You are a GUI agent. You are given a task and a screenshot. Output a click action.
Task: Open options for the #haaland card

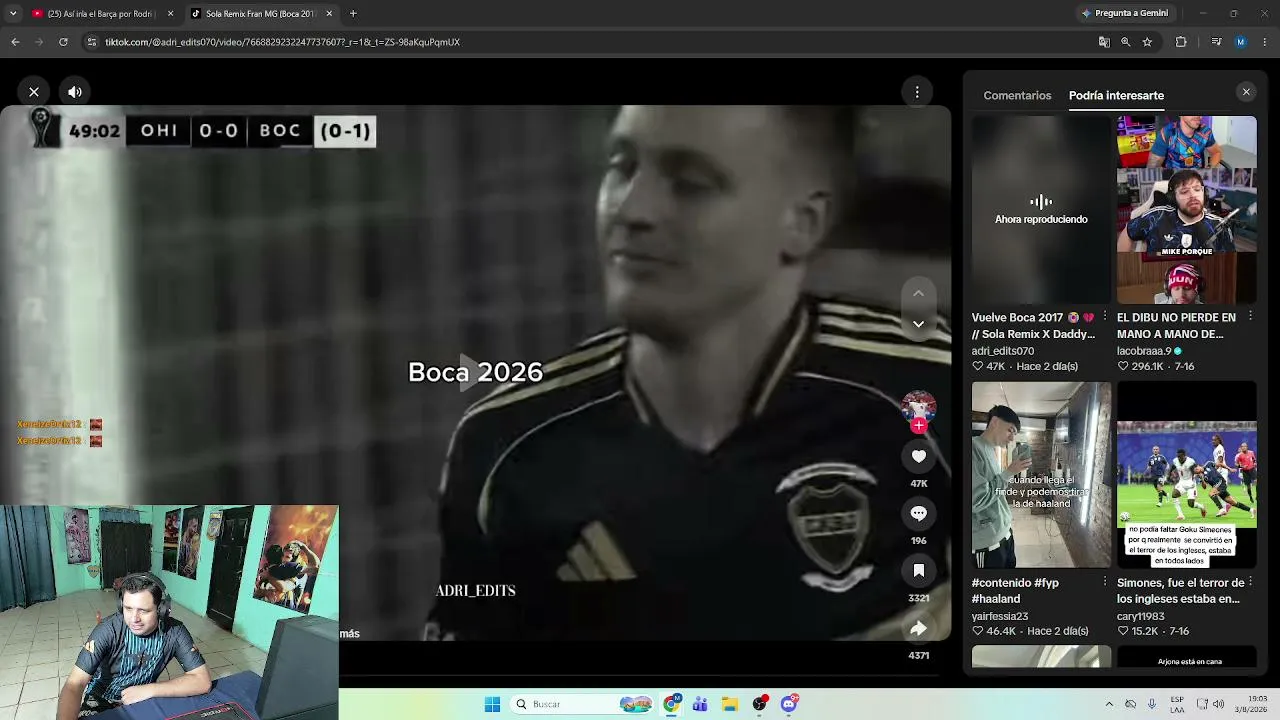[1105, 582]
